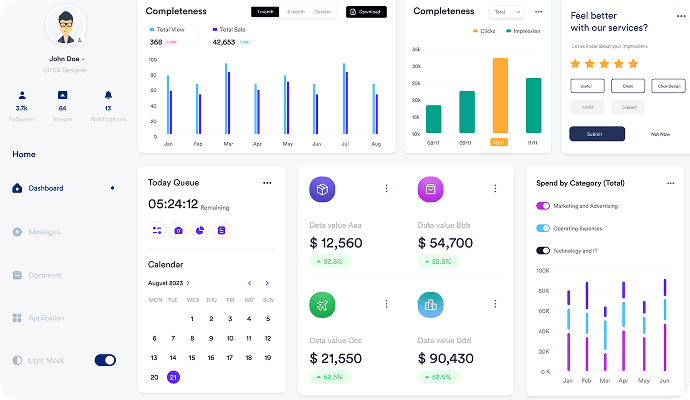
Task: Click the purple cube icon for Data value Aaa
Action: tap(322, 188)
